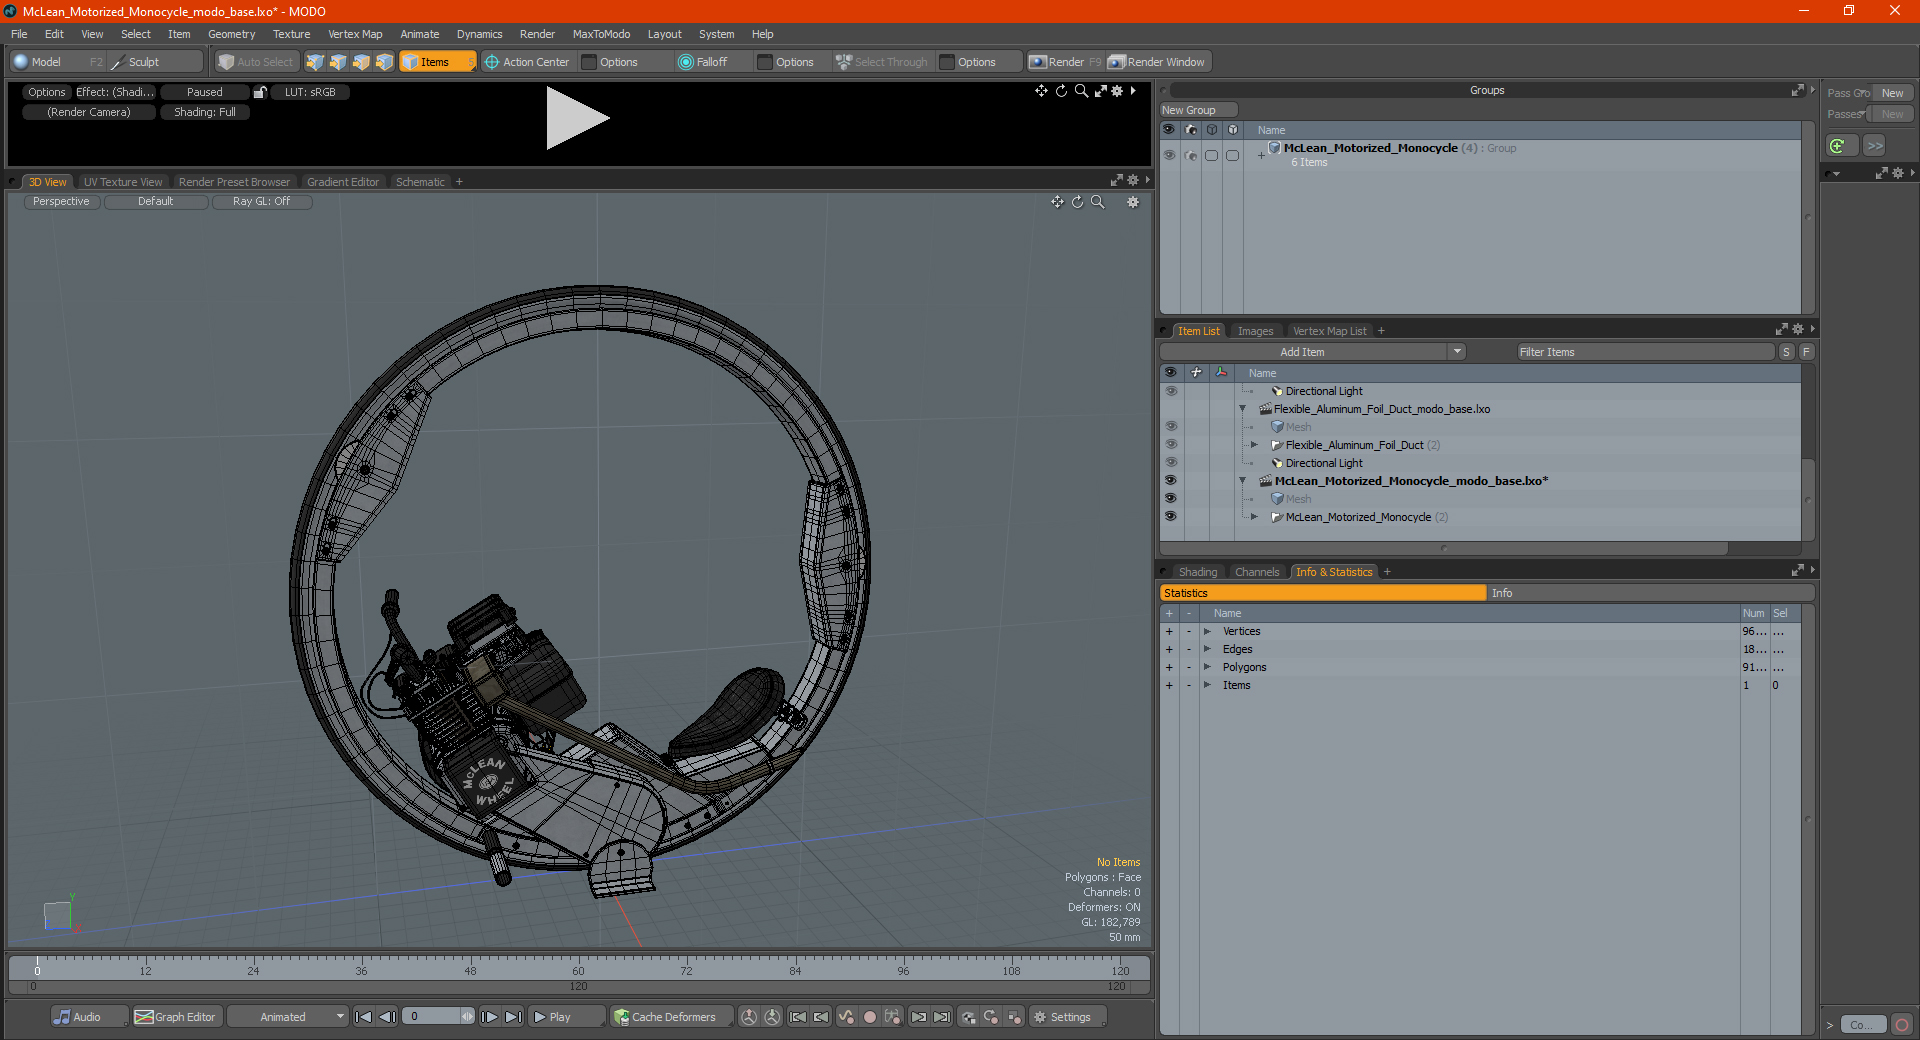
Task: Open timeline Settings
Action: pyautogui.click(x=1067, y=1017)
